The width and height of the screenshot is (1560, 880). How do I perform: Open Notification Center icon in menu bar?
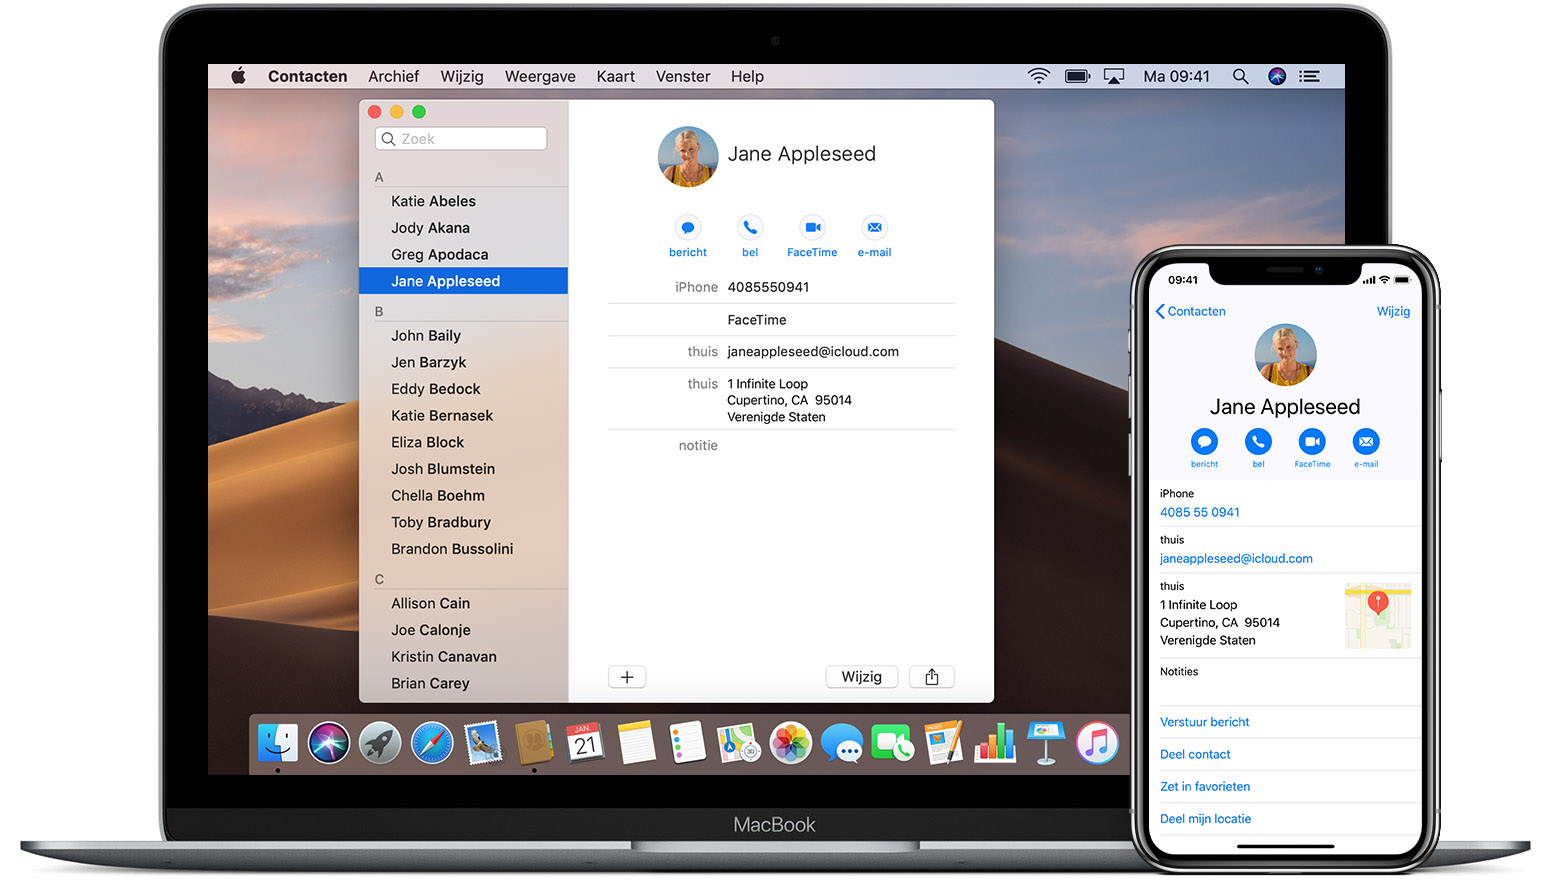pos(1310,76)
